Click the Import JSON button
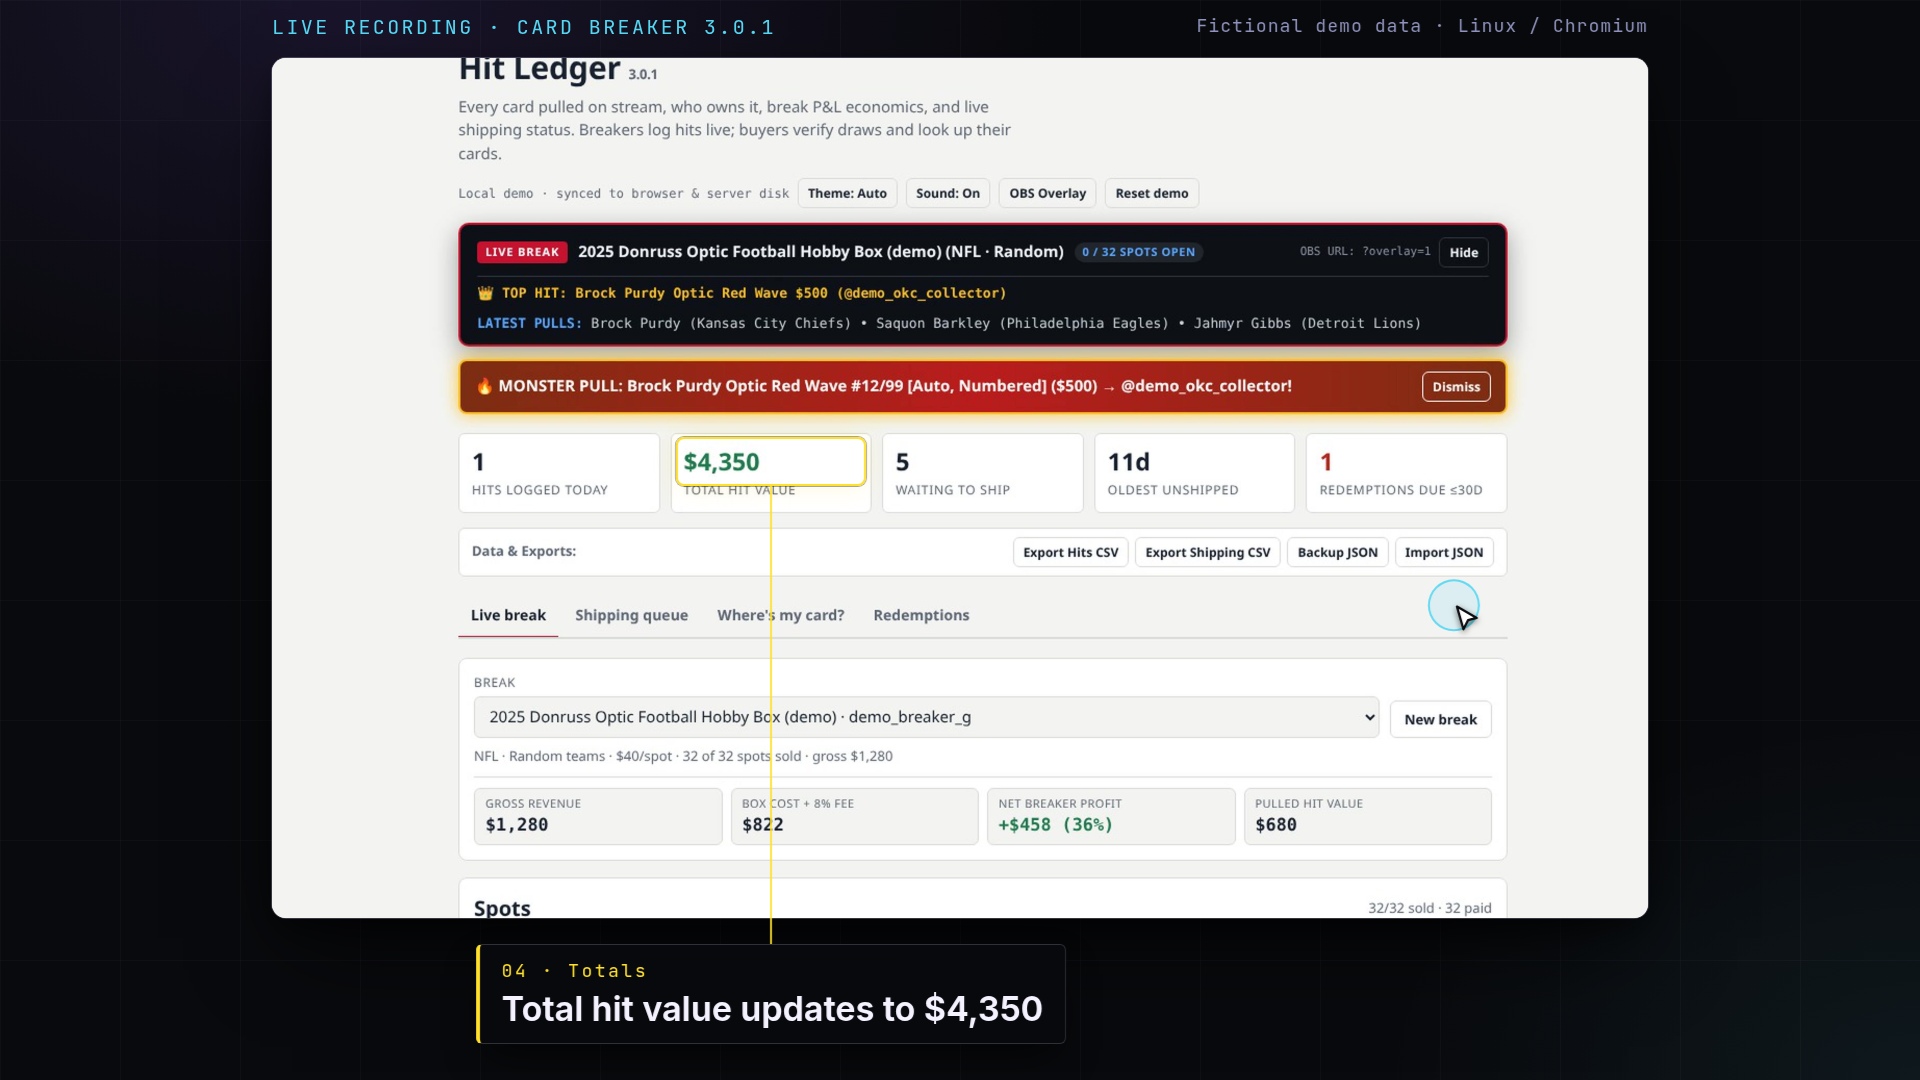This screenshot has height=1080, width=1920. (x=1443, y=552)
